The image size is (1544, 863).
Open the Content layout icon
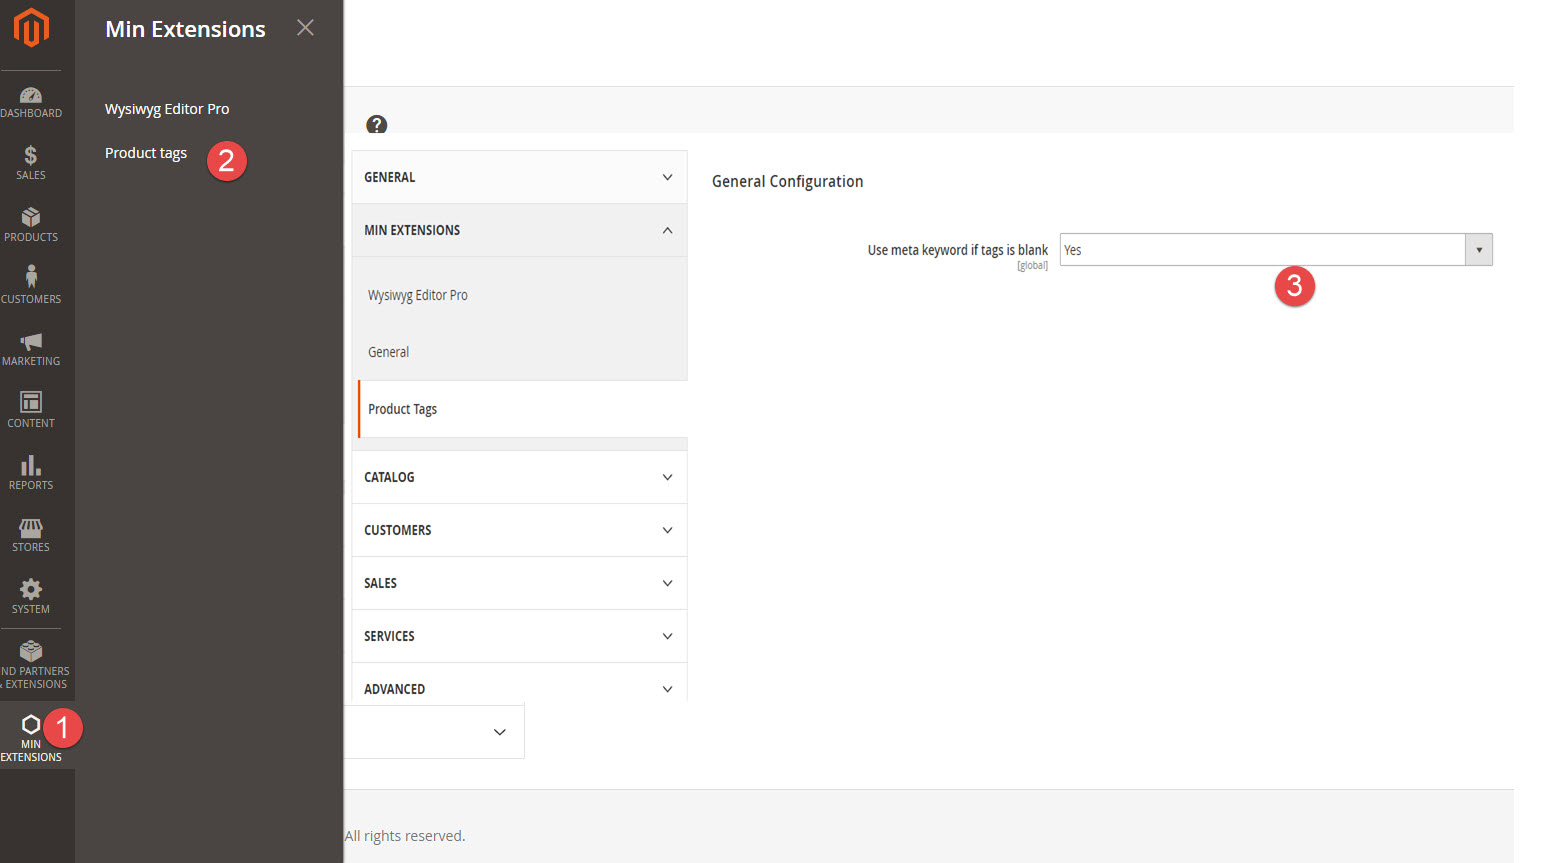click(31, 402)
